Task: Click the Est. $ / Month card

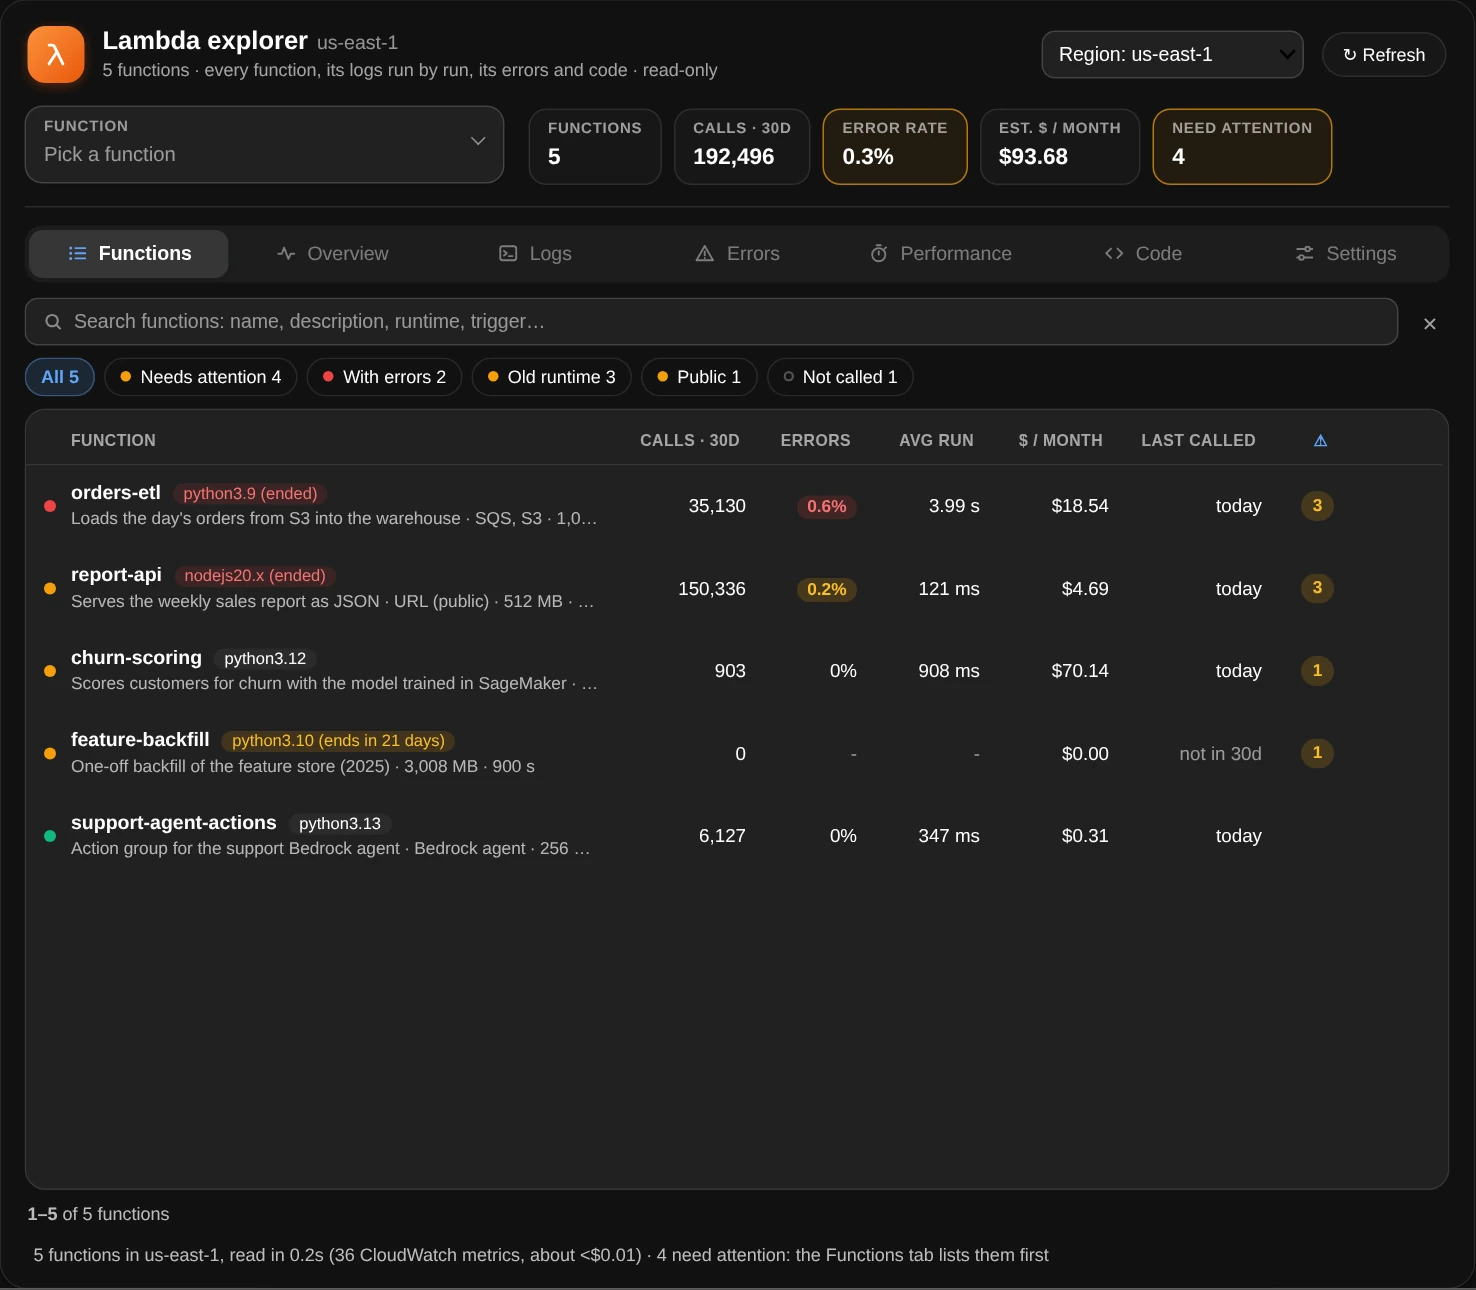Action: [1060, 147]
